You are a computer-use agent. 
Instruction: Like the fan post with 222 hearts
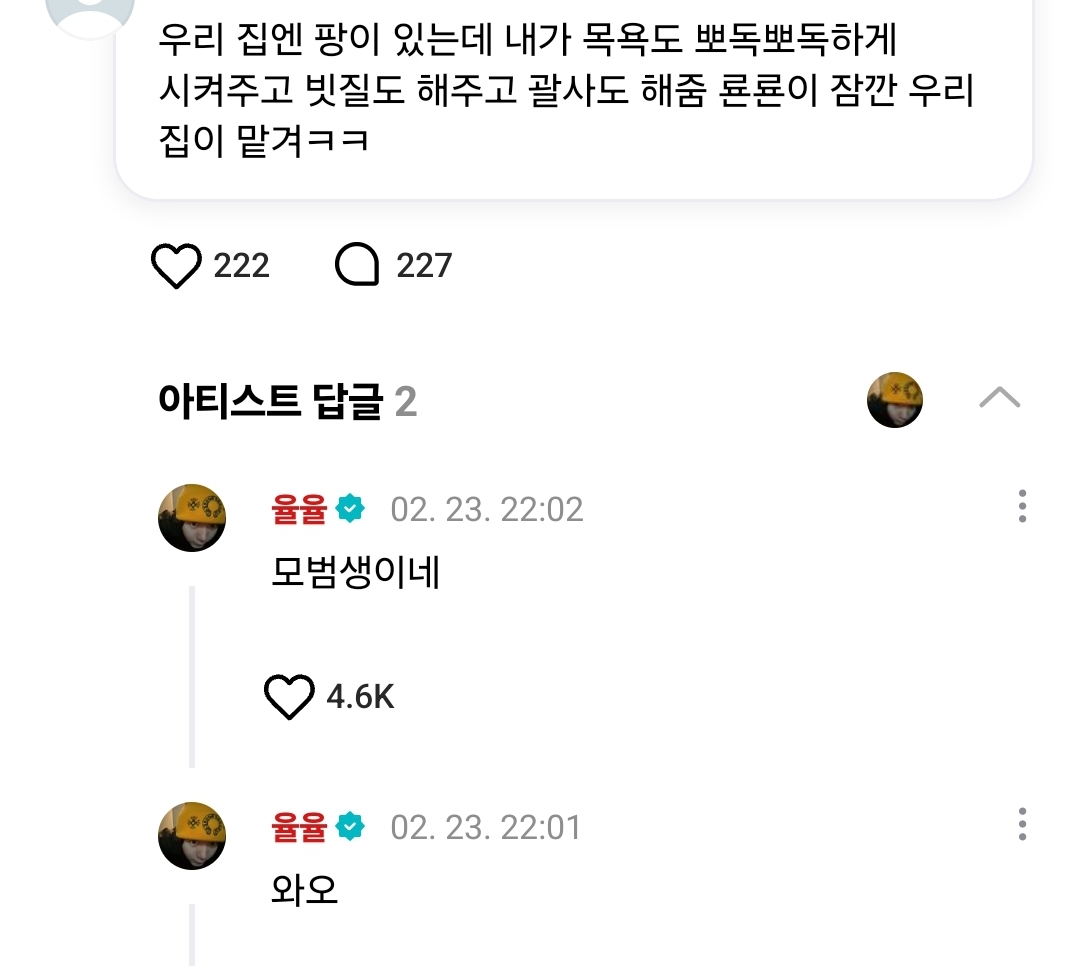(176, 265)
